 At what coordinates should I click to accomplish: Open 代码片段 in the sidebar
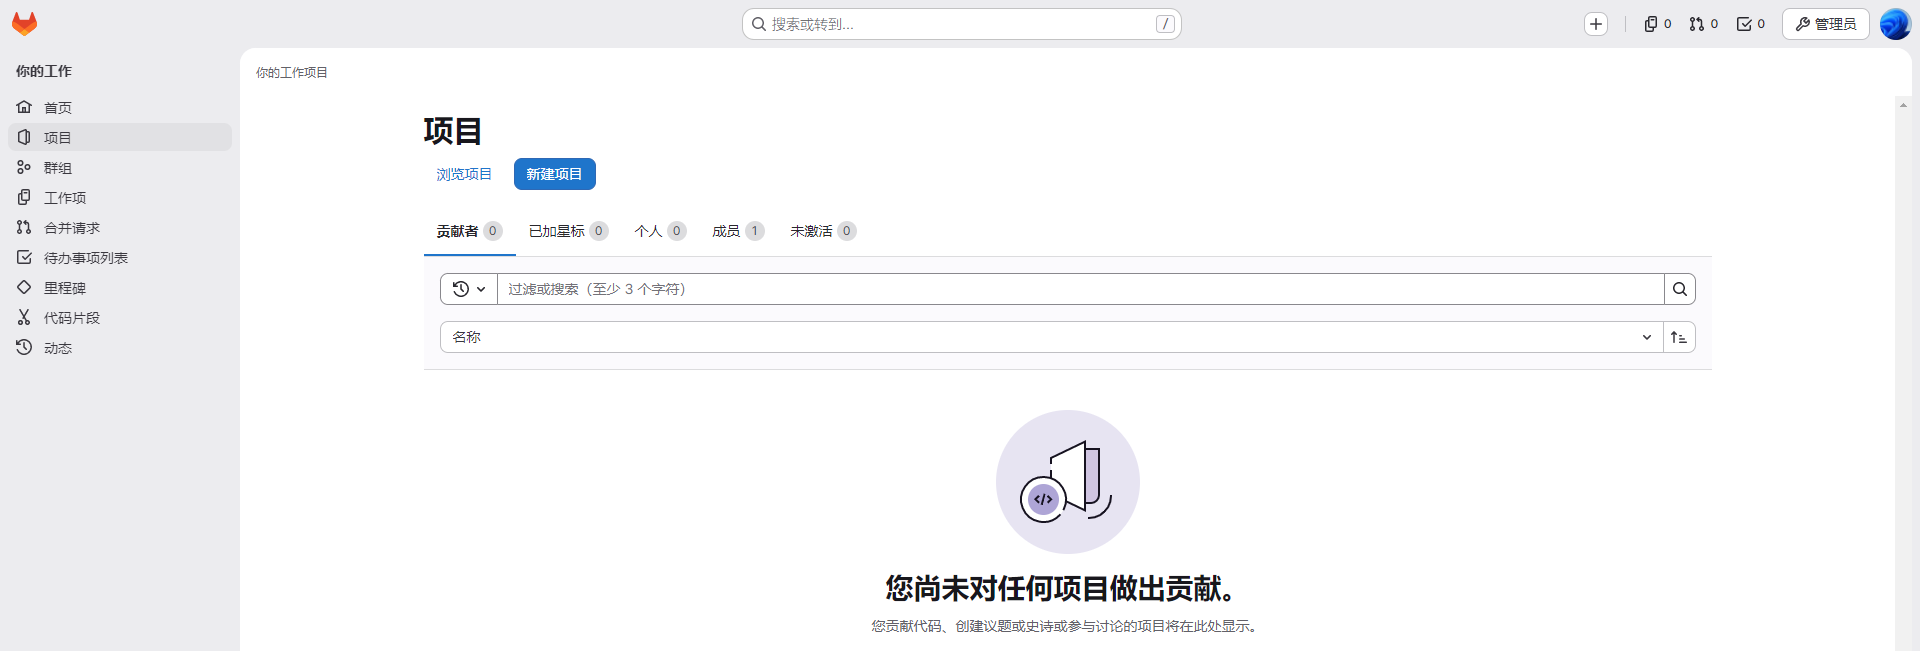tap(120, 317)
